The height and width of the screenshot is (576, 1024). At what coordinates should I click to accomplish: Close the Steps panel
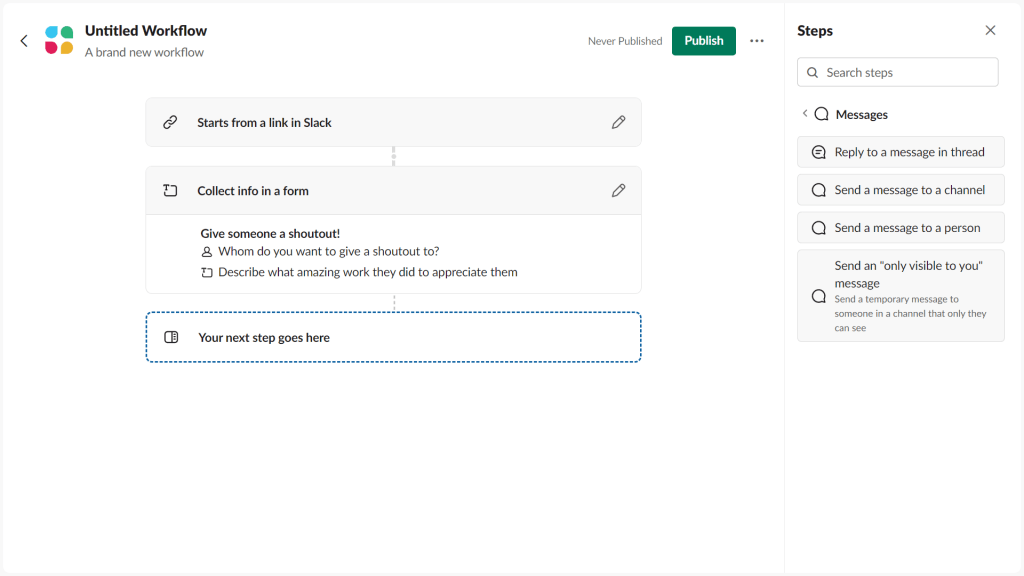(x=990, y=30)
